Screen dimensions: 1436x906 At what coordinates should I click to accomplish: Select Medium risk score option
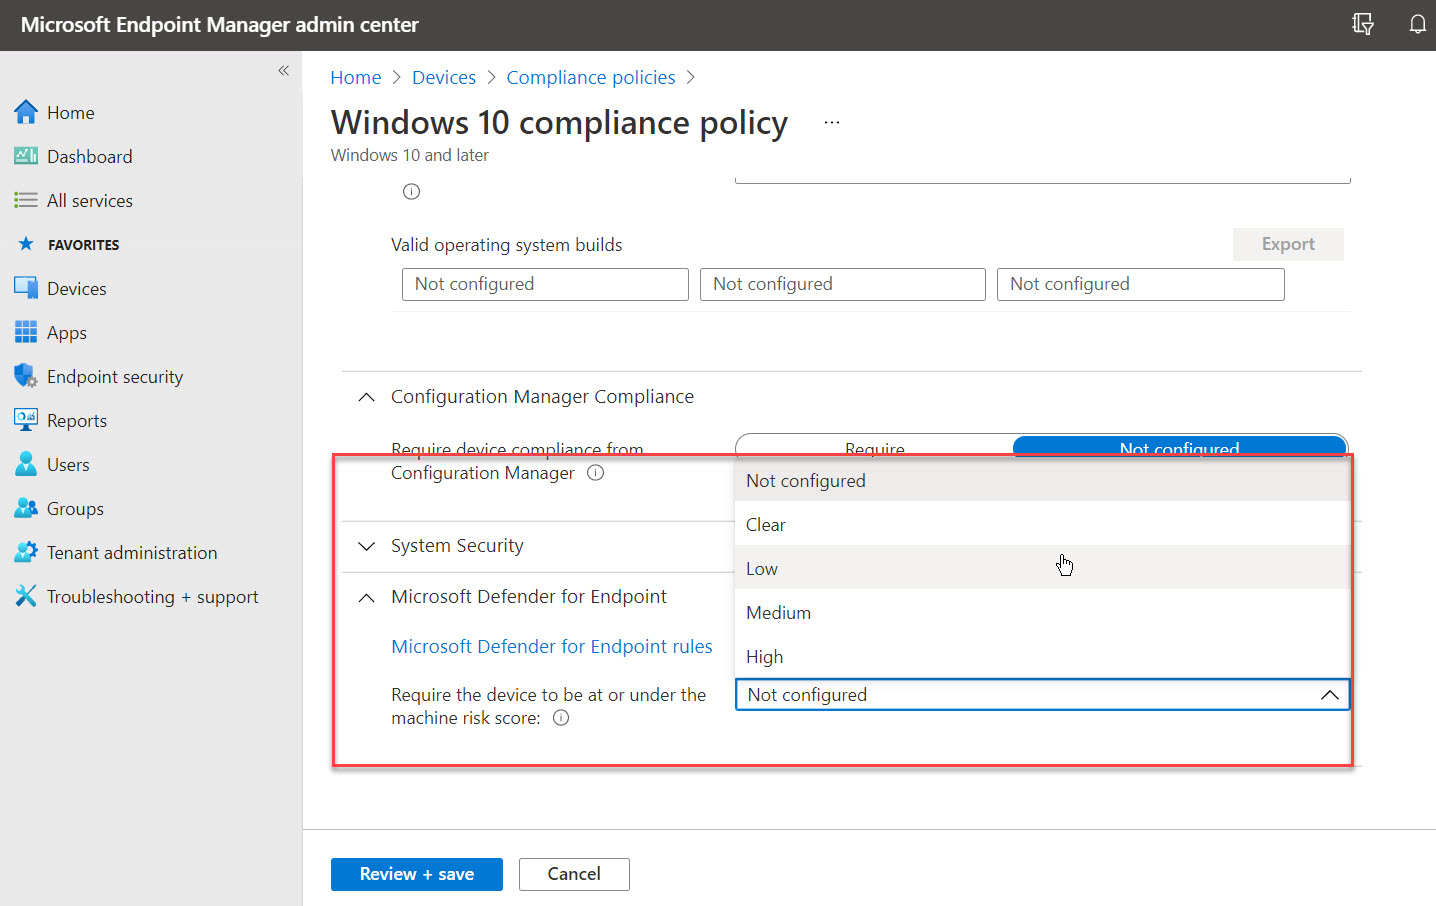[x=1042, y=613]
